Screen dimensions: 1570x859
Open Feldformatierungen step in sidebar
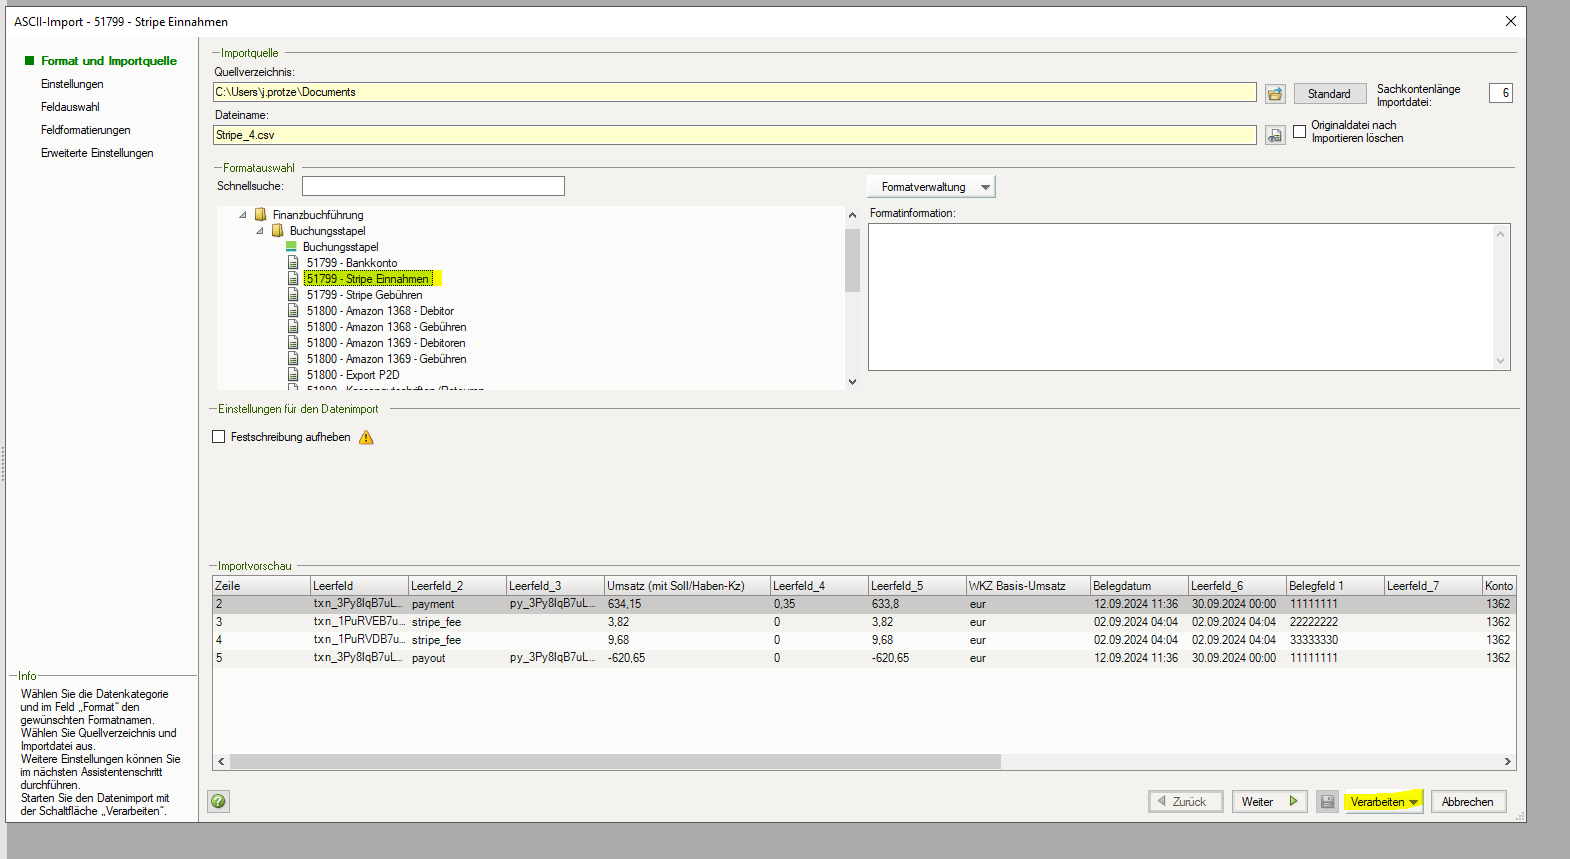[85, 130]
